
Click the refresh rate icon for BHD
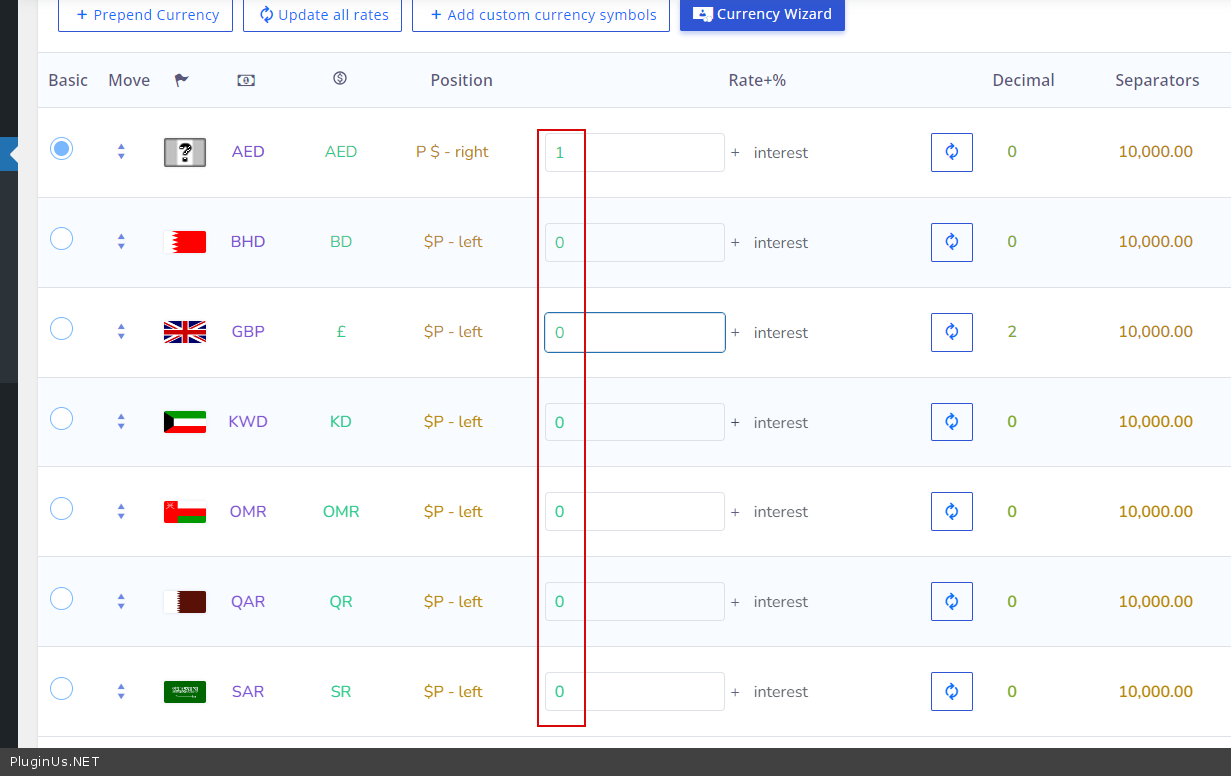[951, 242]
